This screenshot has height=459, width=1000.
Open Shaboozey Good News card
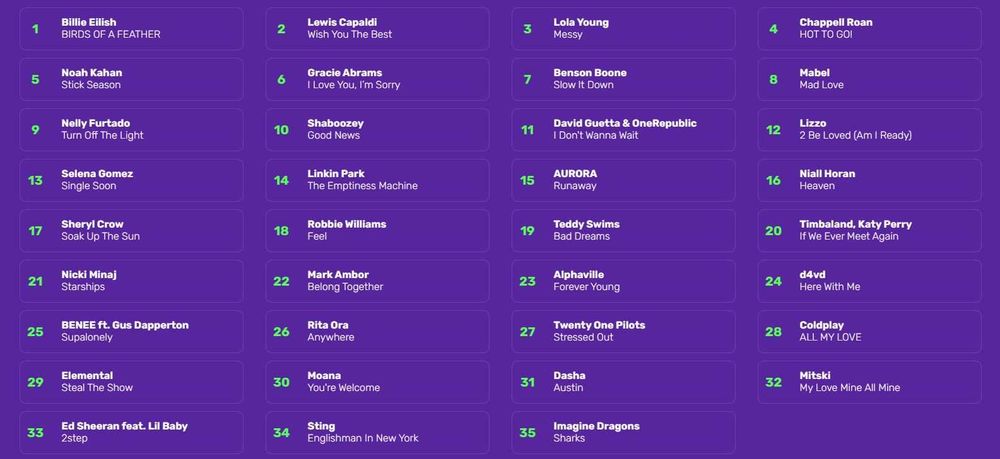(377, 130)
